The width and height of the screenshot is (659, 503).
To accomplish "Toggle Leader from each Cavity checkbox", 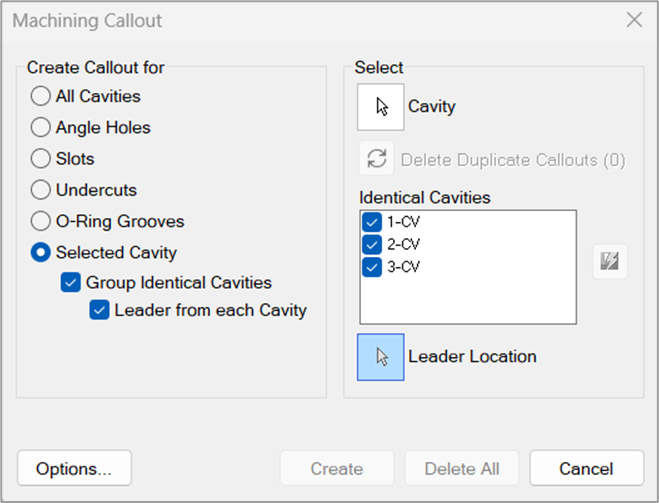I will [99, 310].
